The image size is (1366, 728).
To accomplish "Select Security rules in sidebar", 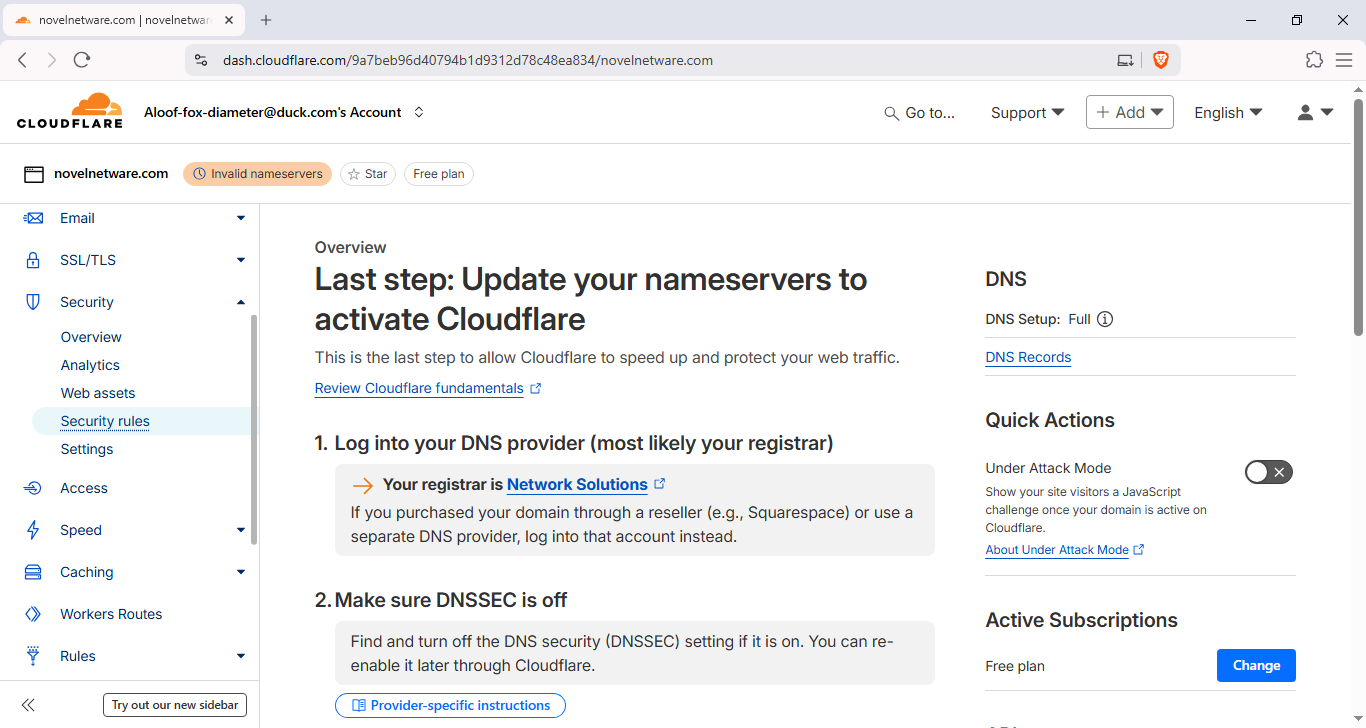I will coord(105,421).
